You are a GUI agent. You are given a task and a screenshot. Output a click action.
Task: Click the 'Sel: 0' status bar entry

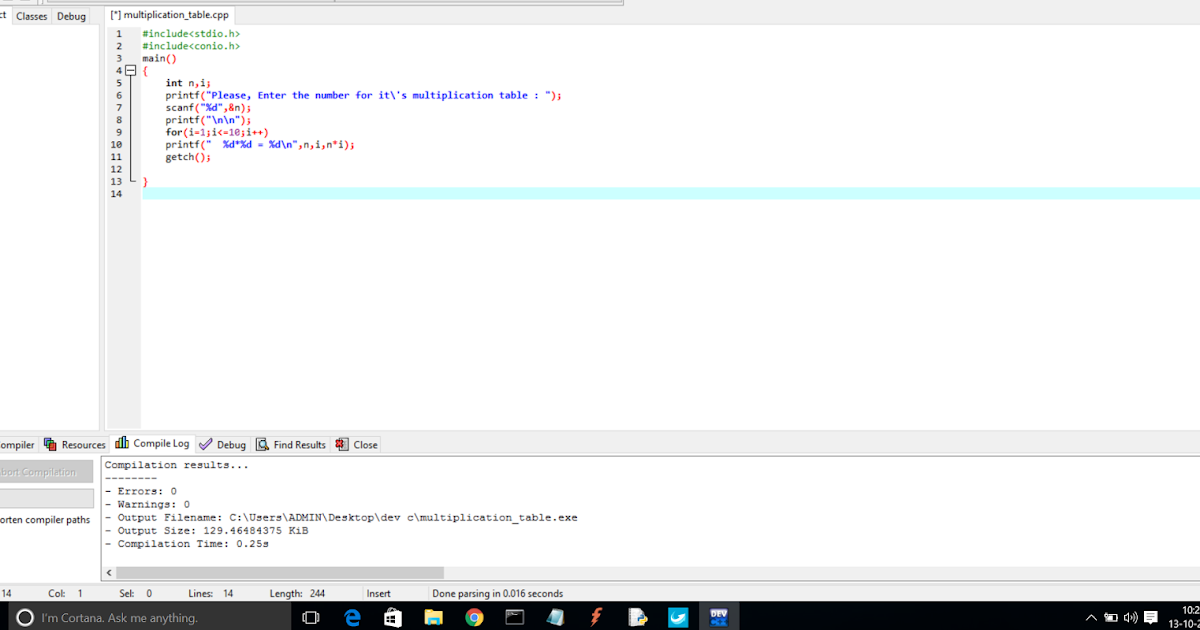(x=135, y=593)
